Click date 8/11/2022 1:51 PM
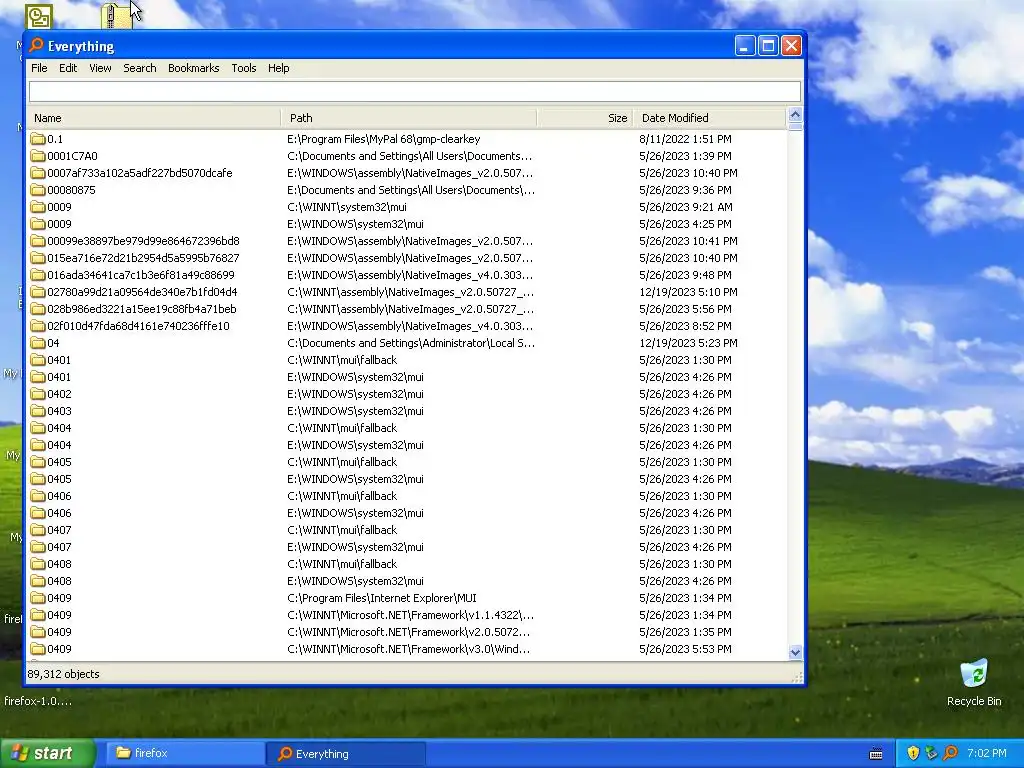The image size is (1024, 768). coord(685,139)
